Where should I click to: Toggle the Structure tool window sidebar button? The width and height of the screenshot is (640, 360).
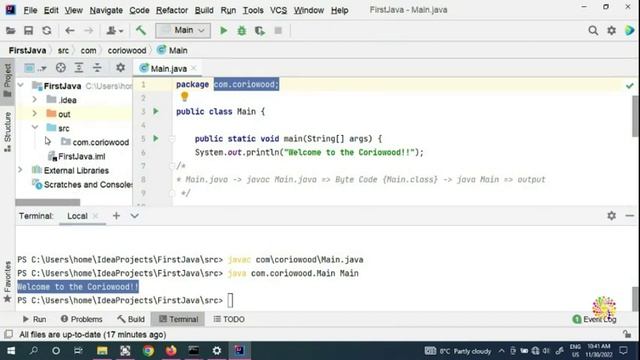point(7,132)
